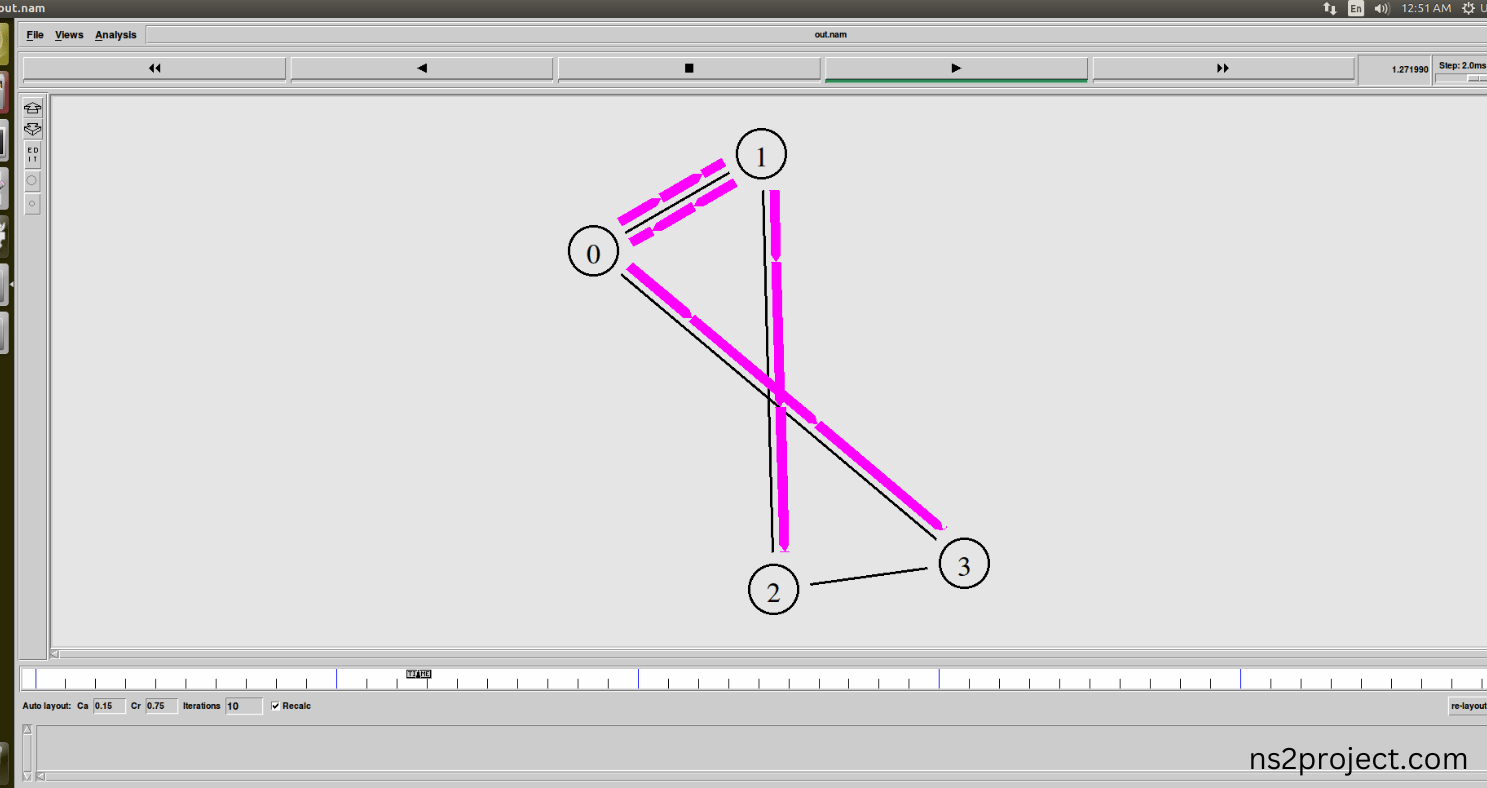Click the Ca value input field
This screenshot has height=788, width=1487.
tap(109, 706)
